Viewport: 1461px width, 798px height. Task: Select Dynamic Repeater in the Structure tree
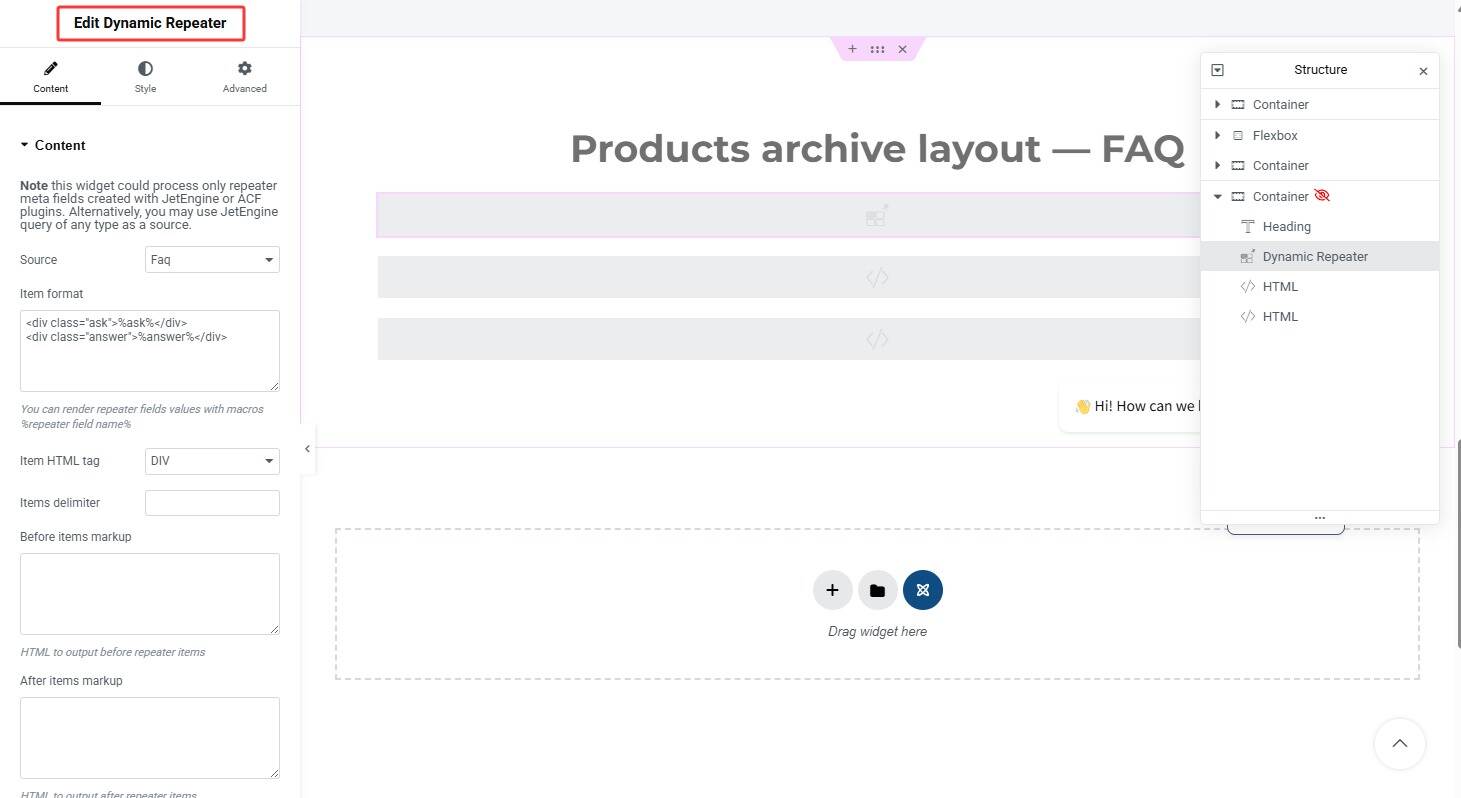pos(1315,257)
